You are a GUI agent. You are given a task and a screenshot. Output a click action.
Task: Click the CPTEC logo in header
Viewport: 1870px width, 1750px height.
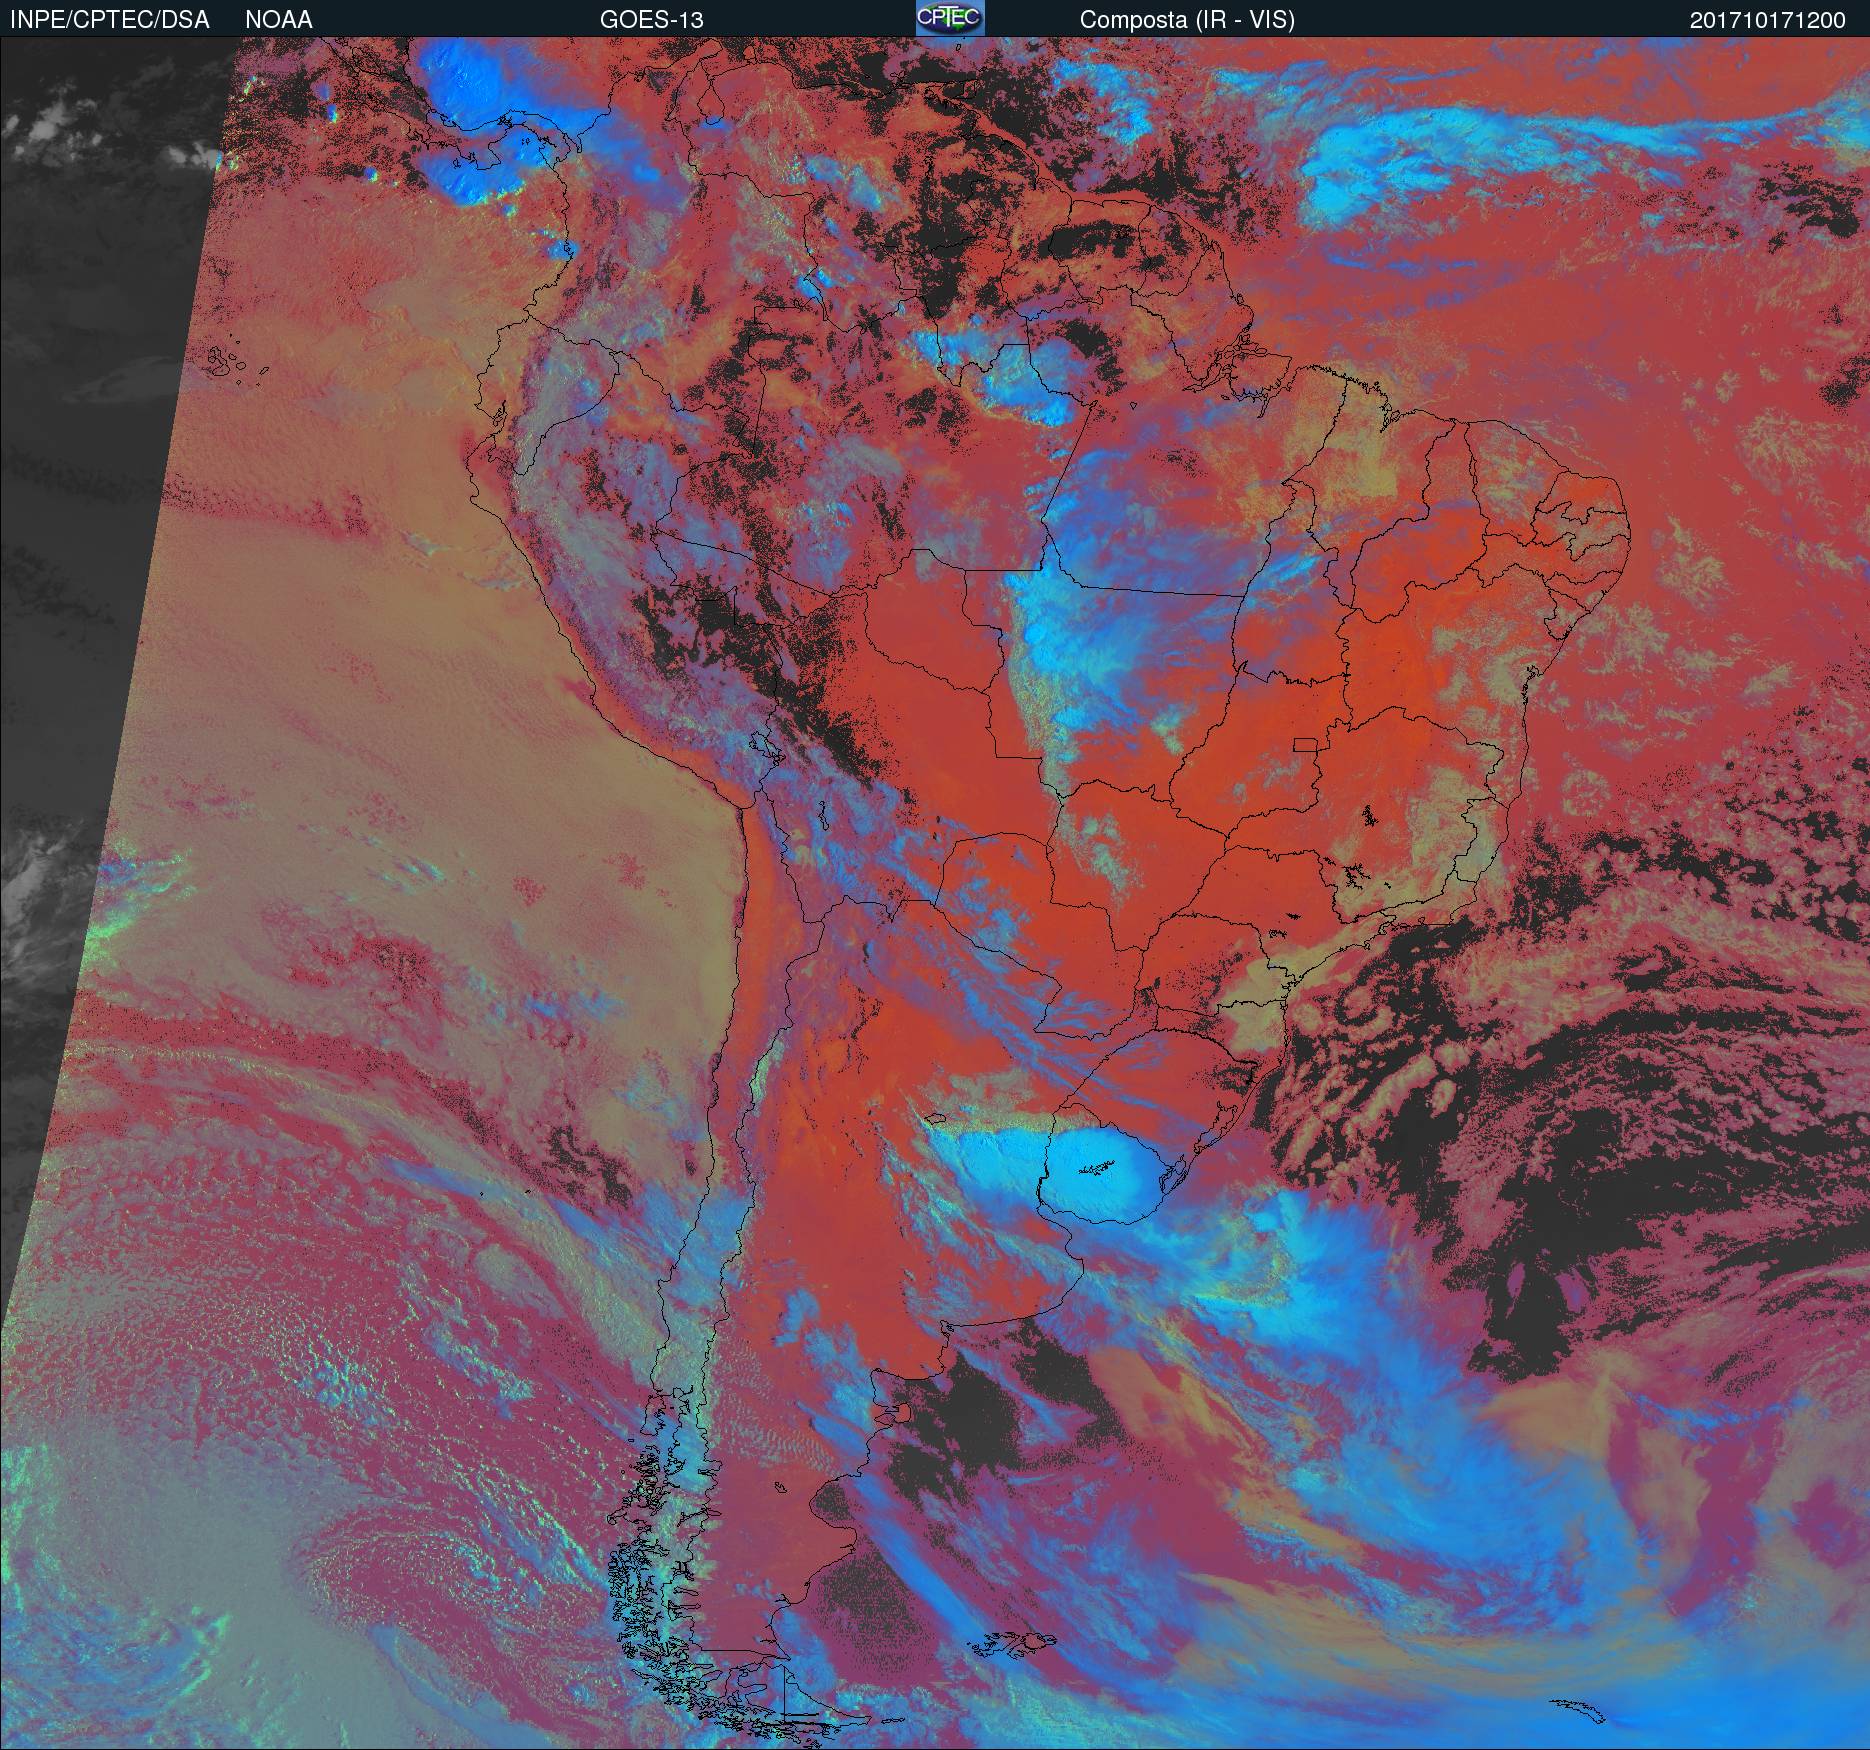click(x=949, y=19)
